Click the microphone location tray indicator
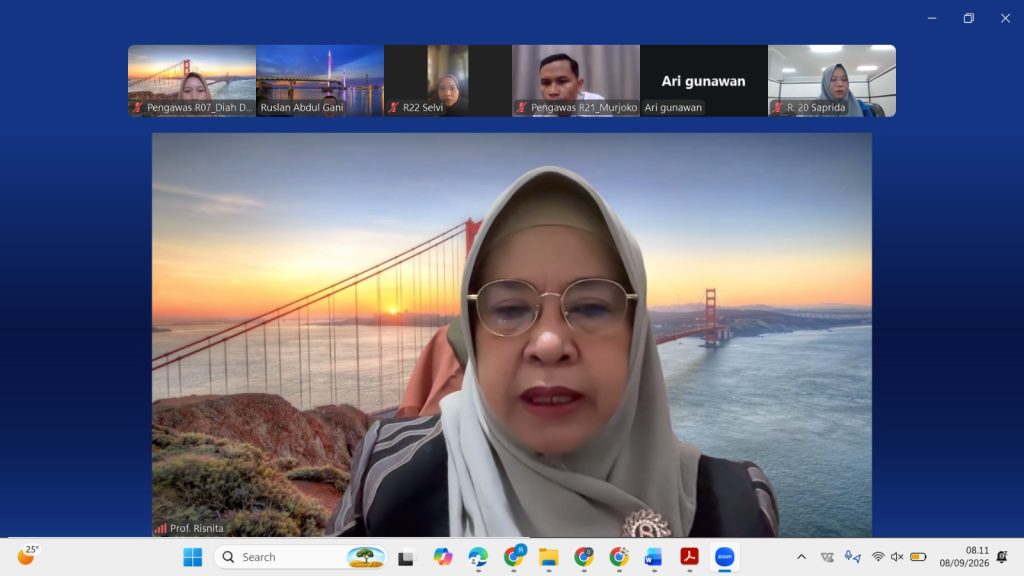 pos(852,556)
